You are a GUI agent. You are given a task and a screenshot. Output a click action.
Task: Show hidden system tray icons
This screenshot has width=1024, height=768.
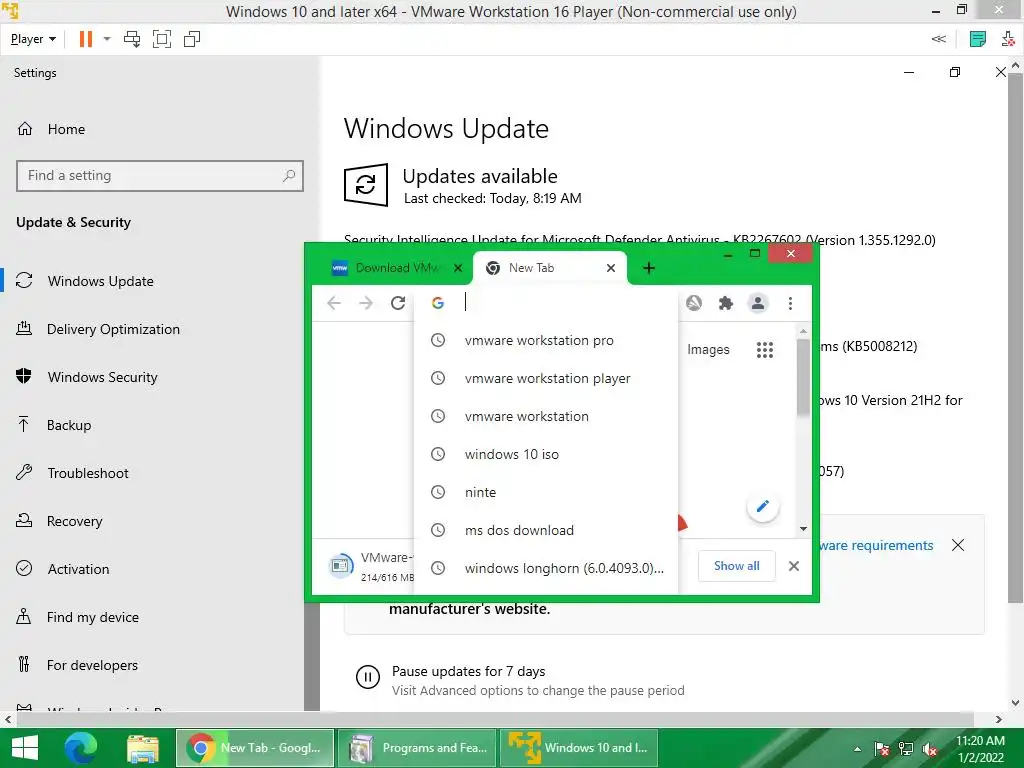(857, 749)
